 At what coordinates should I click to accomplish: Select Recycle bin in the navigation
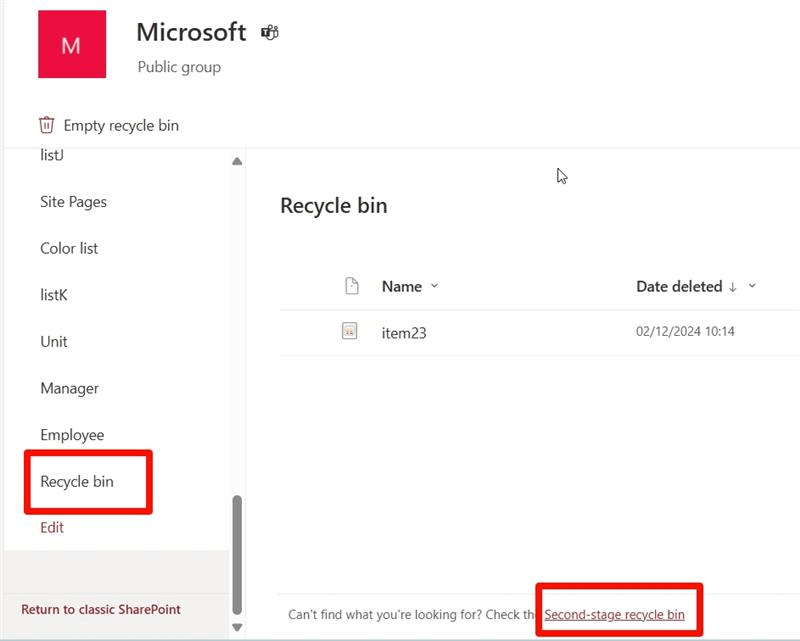tap(77, 482)
